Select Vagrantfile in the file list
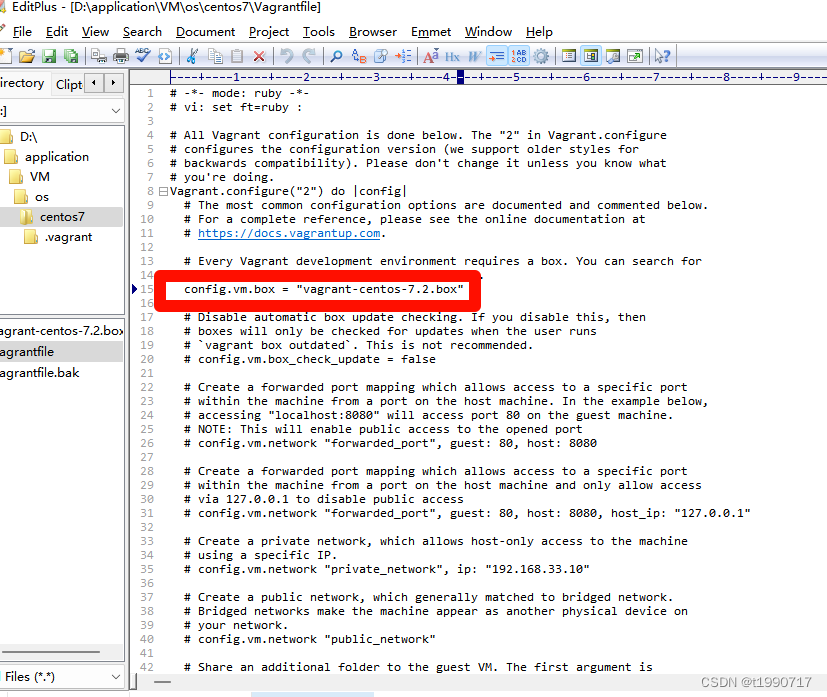The image size is (827, 697). (x=61, y=352)
